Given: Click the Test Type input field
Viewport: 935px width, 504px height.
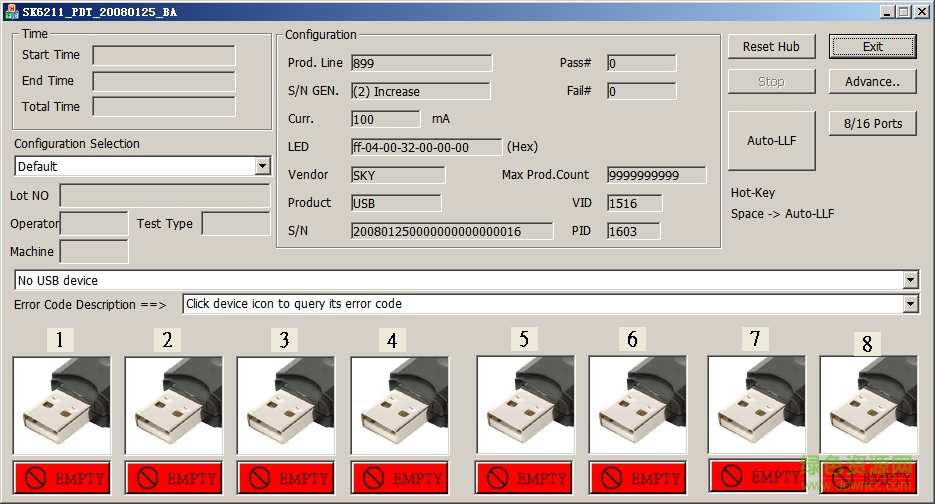Looking at the screenshot, I should [x=235, y=224].
